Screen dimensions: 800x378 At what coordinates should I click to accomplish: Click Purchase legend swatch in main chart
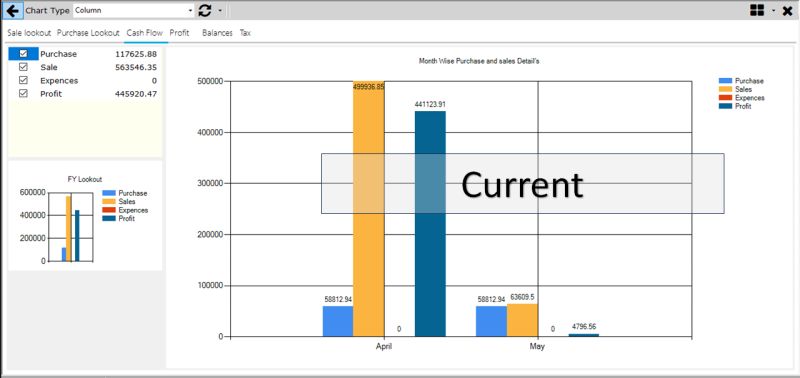click(x=725, y=81)
